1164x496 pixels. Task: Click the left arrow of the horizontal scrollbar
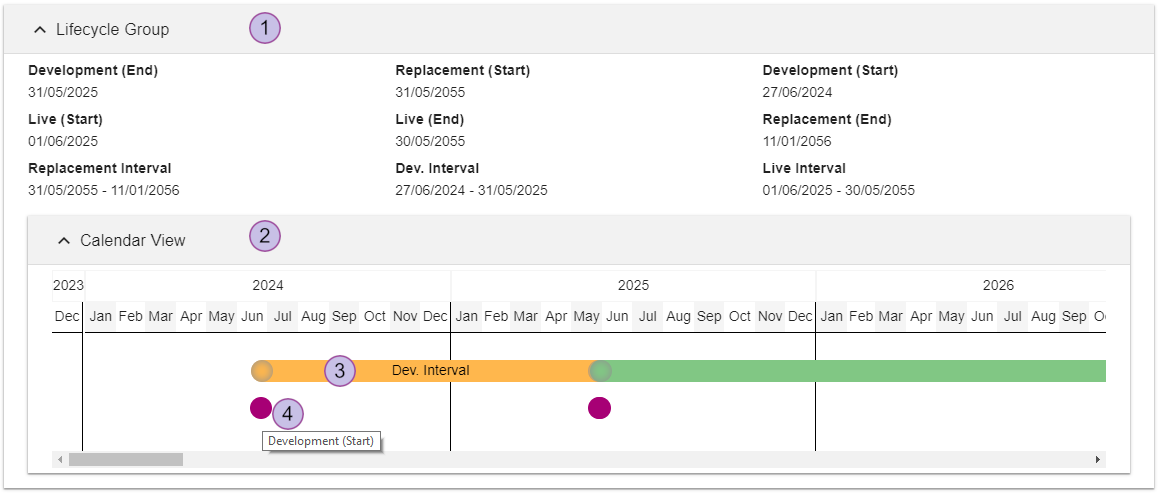(x=60, y=460)
